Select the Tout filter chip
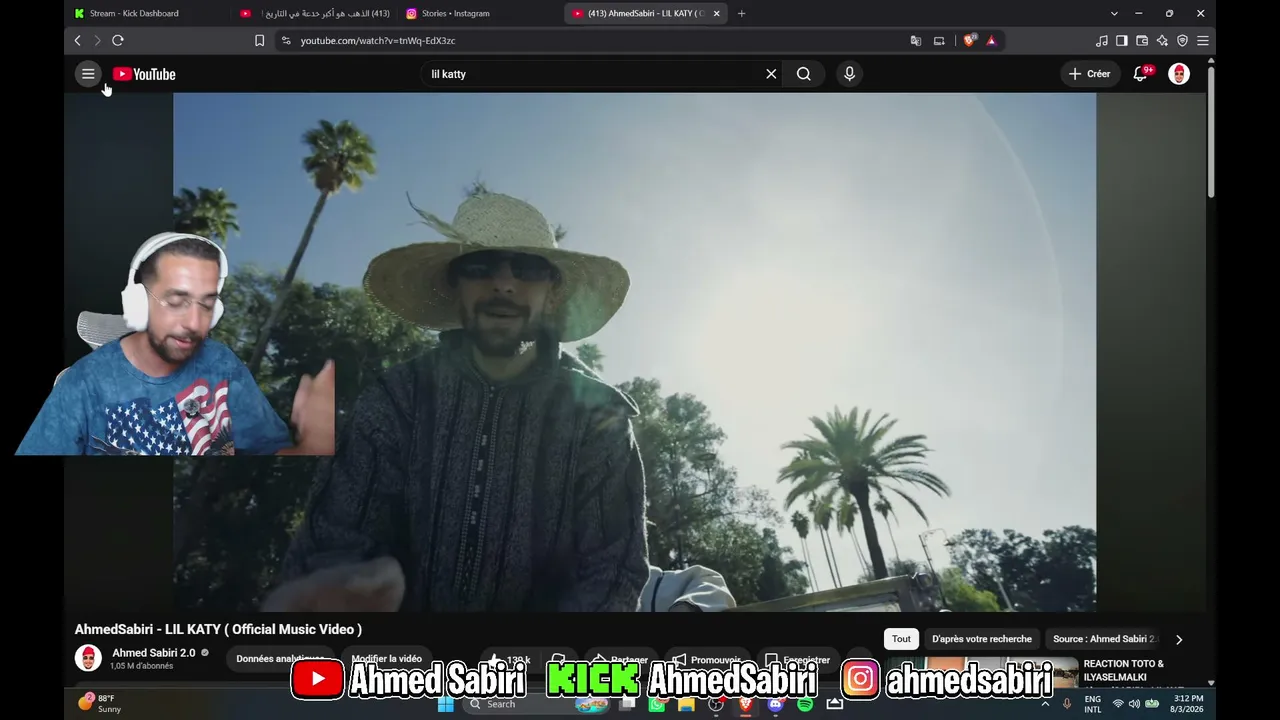This screenshot has width=1280, height=720. (x=901, y=639)
